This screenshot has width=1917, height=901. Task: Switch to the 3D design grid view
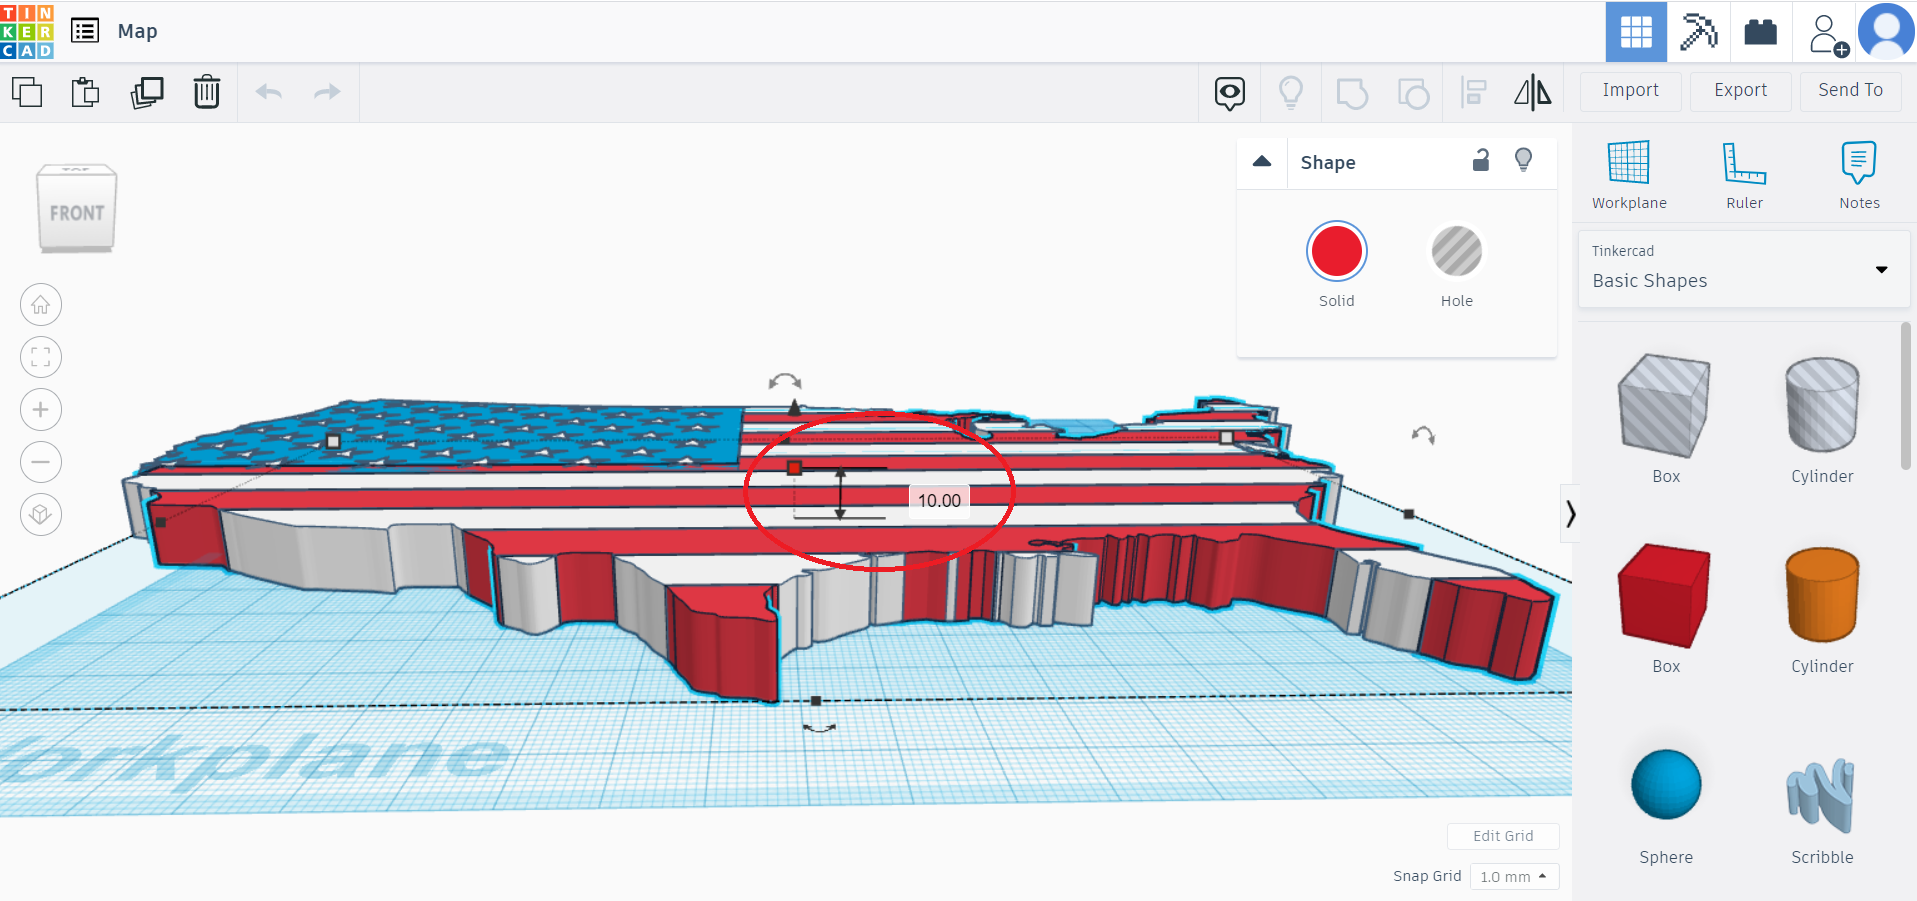tap(1636, 32)
